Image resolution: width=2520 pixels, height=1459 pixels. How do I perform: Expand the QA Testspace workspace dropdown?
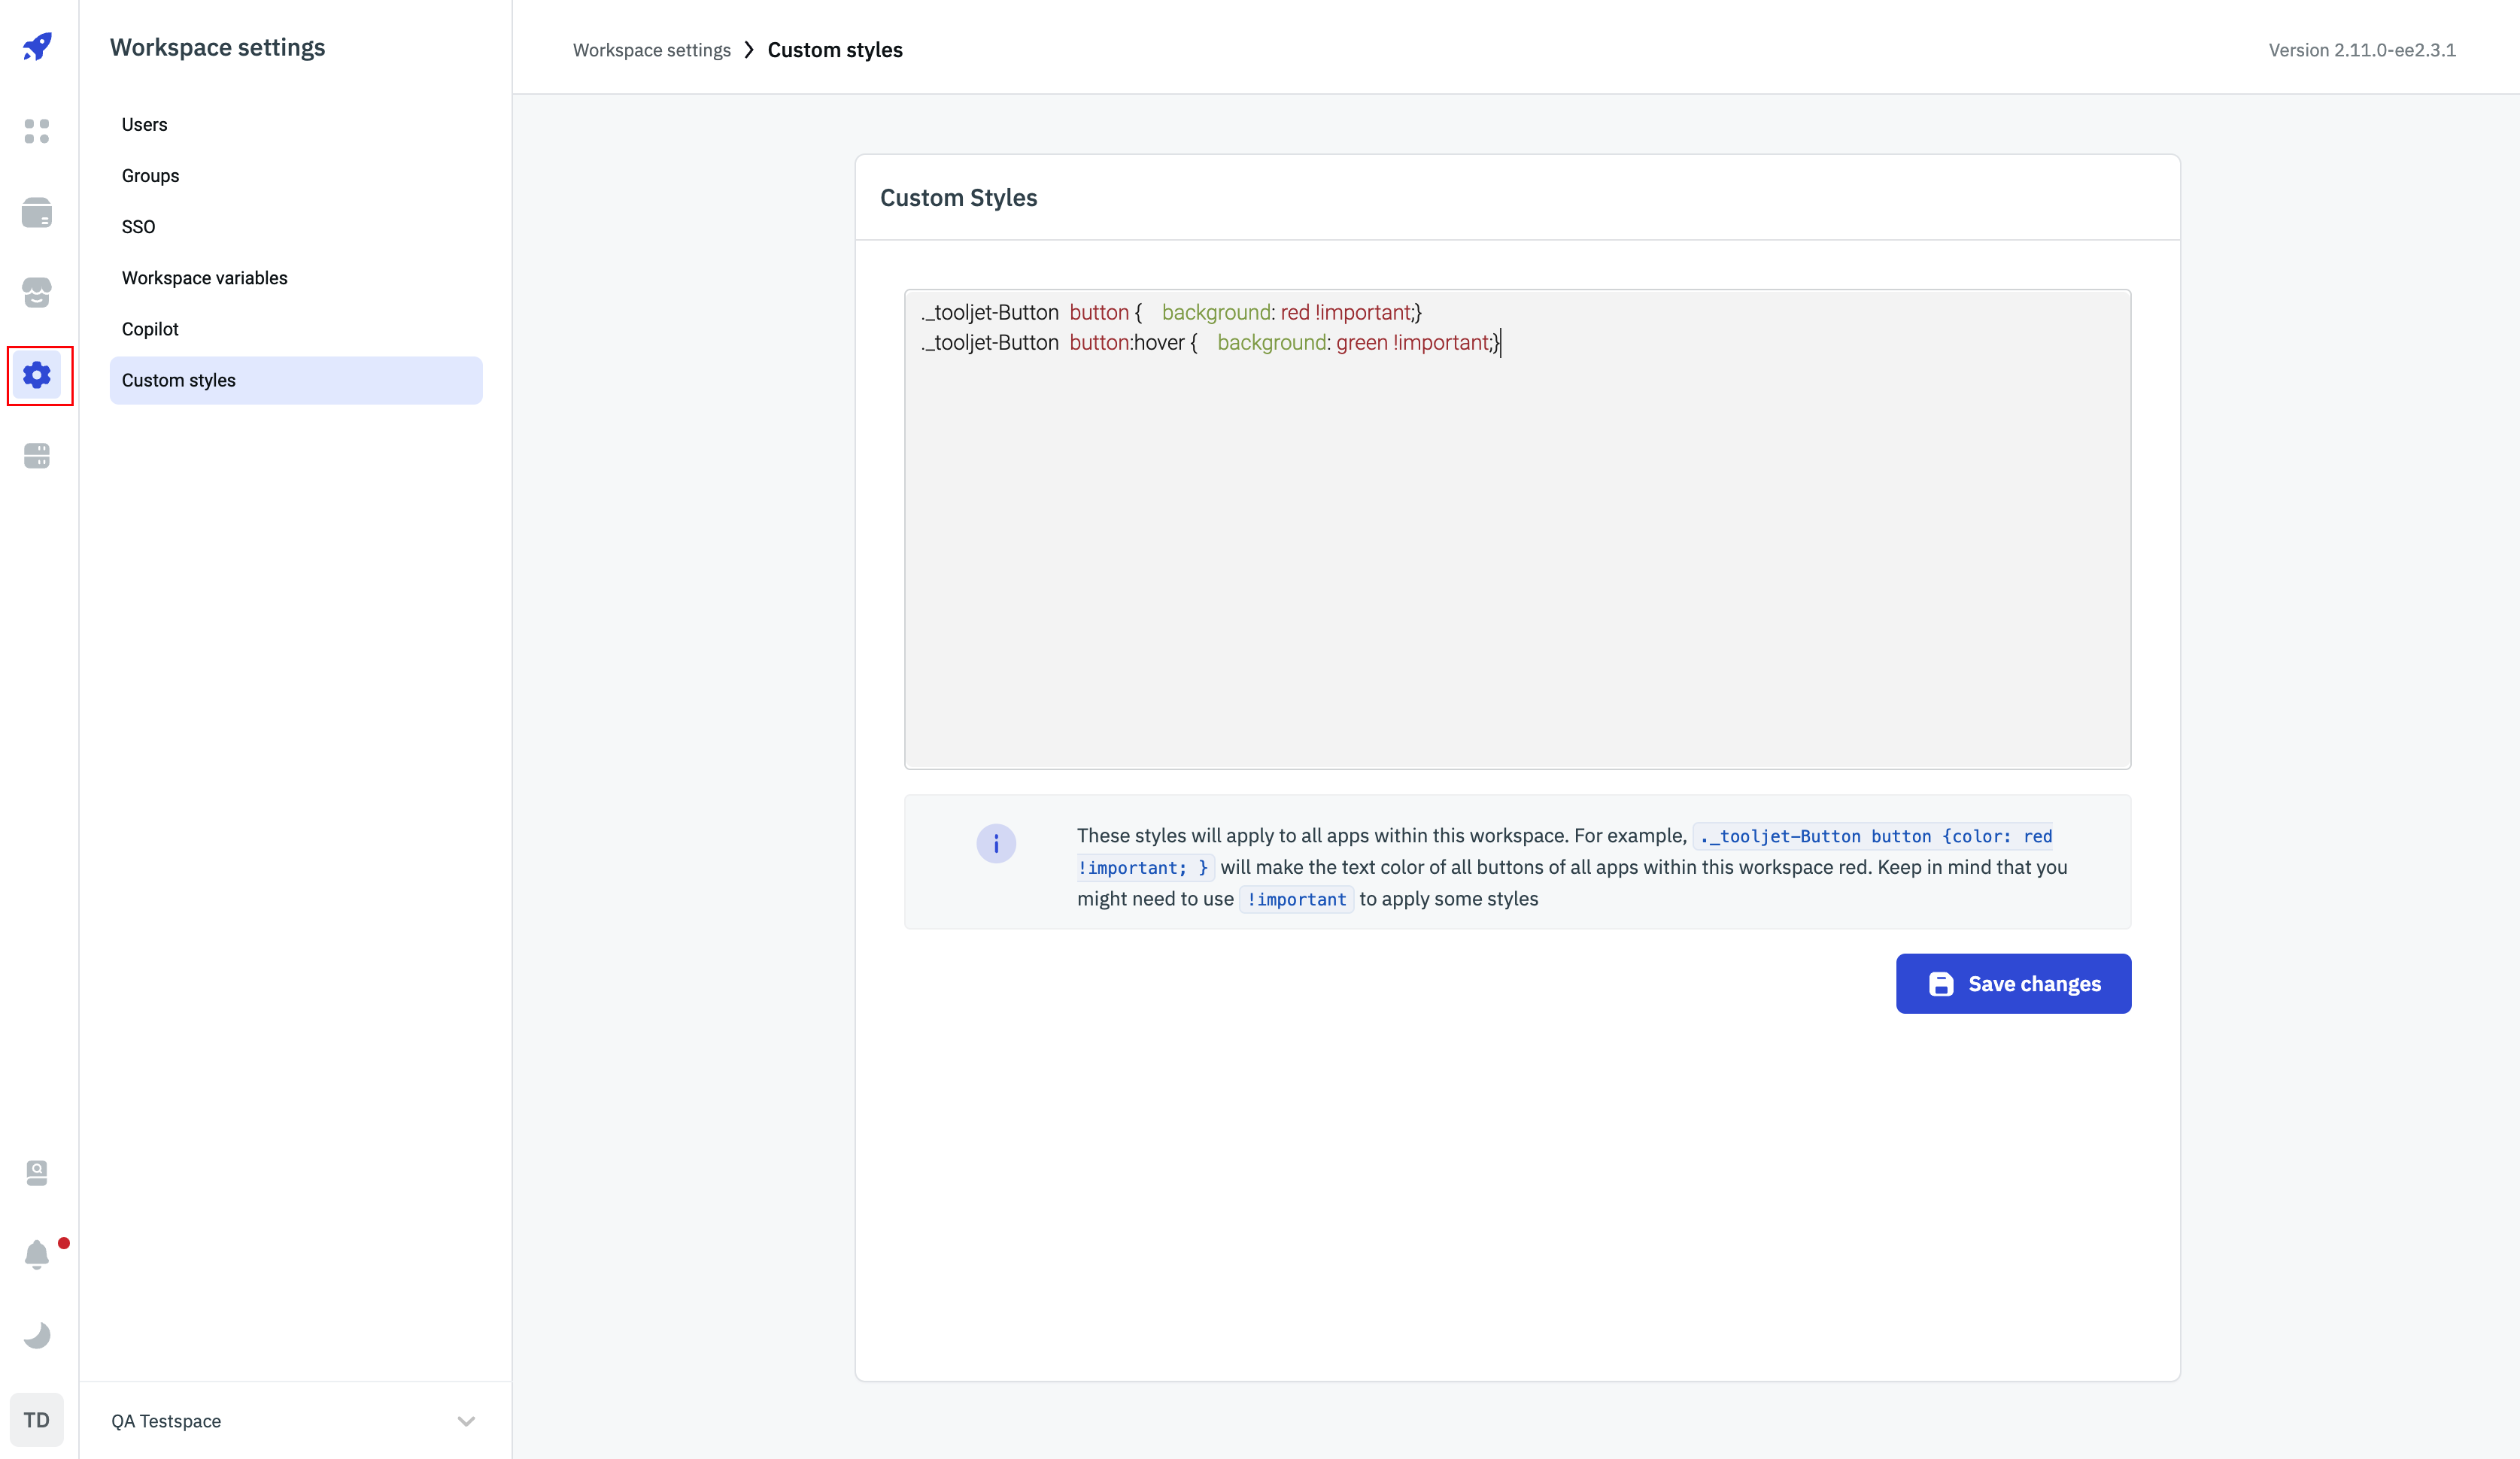click(466, 1421)
